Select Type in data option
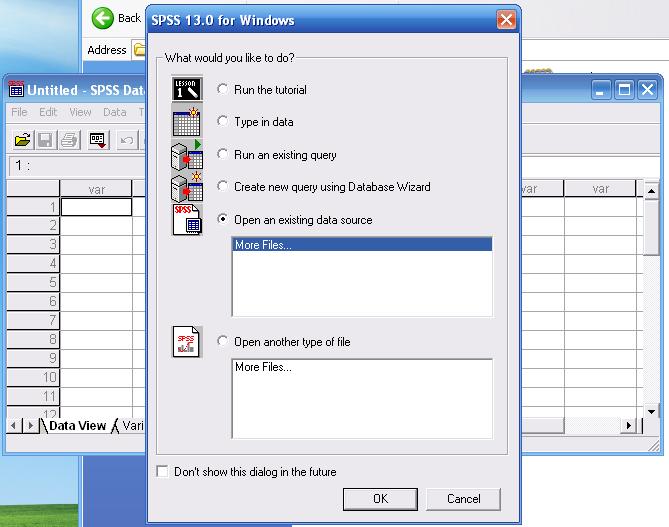Viewport: 669px width, 527px height. (222, 122)
